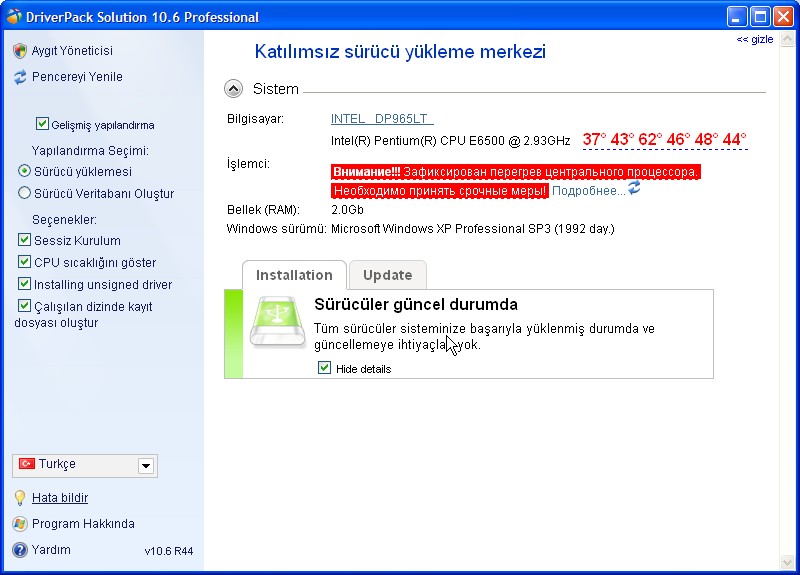Open the INTEL_DP965LT computer link
800x575 pixels.
click(x=382, y=119)
